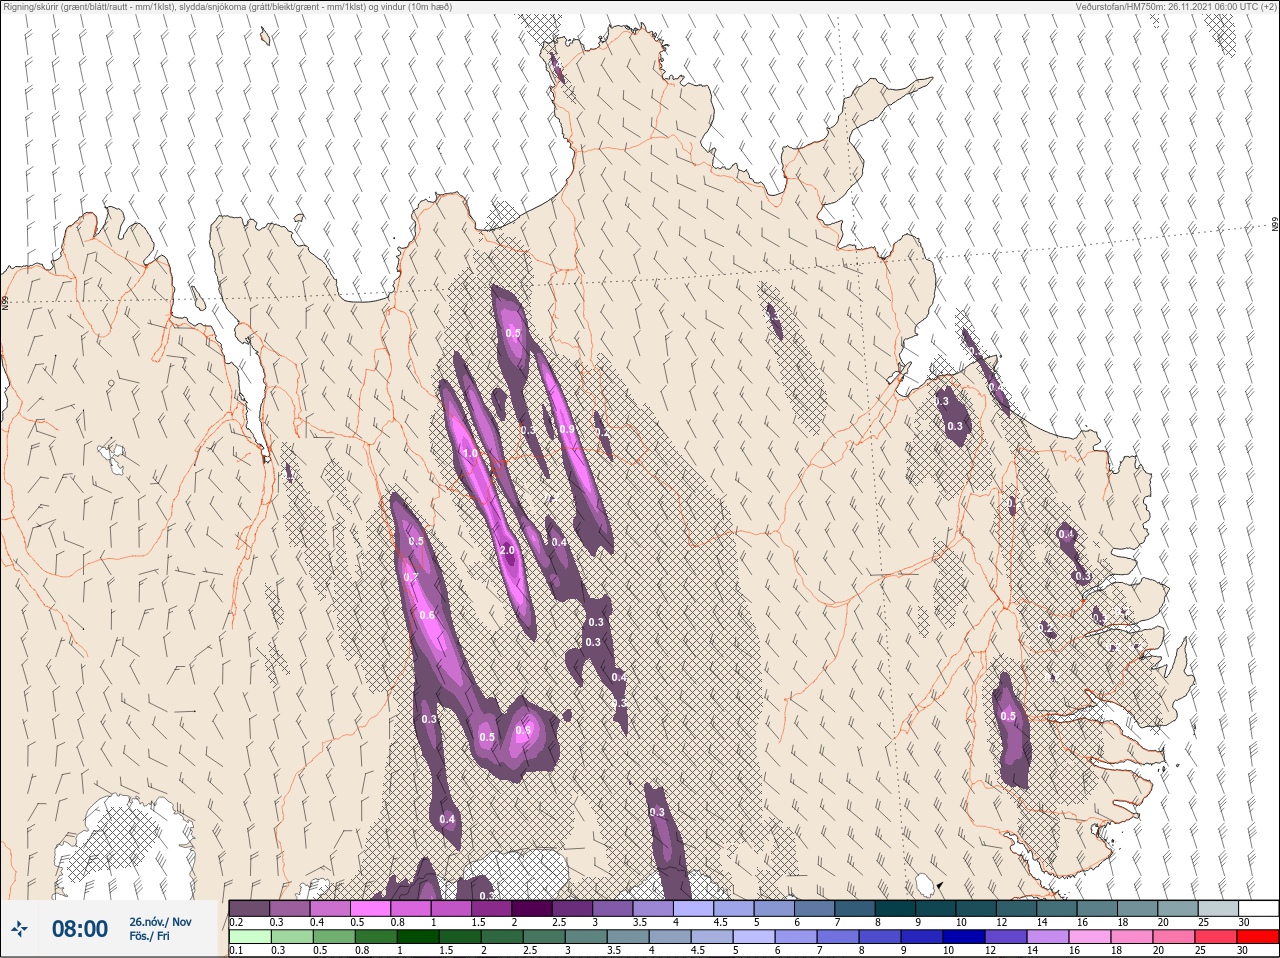Click the 2.0 precipitation value on the map
Image resolution: width=1280 pixels, height=958 pixels.
(x=507, y=551)
